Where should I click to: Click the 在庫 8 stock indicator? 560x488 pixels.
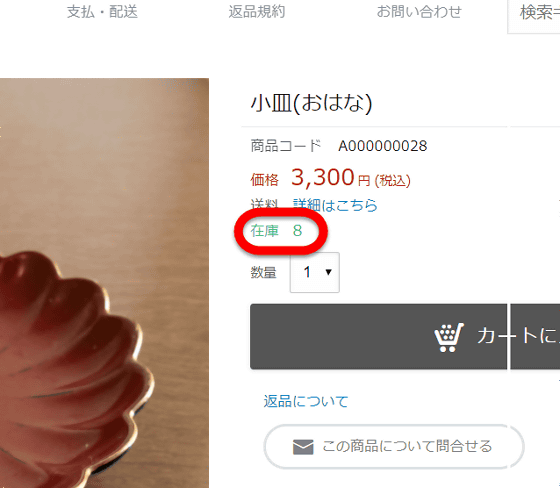pyautogui.click(x=276, y=231)
